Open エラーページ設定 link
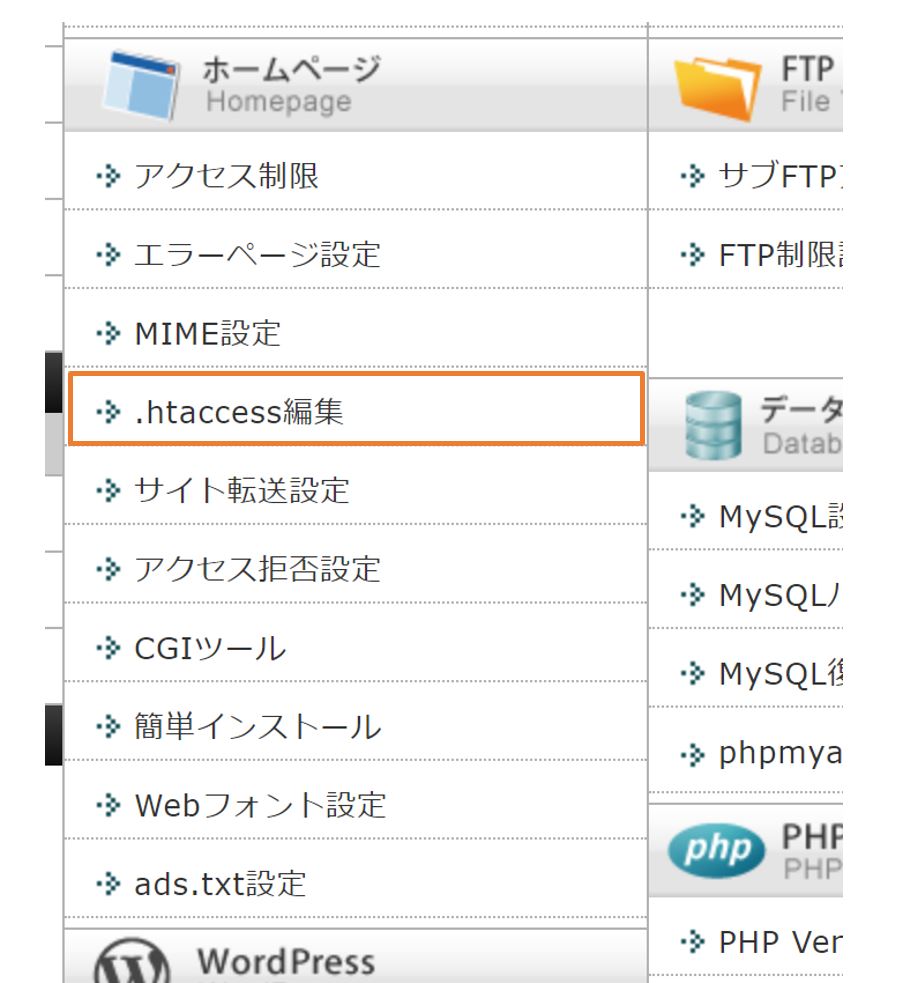 coord(257,255)
